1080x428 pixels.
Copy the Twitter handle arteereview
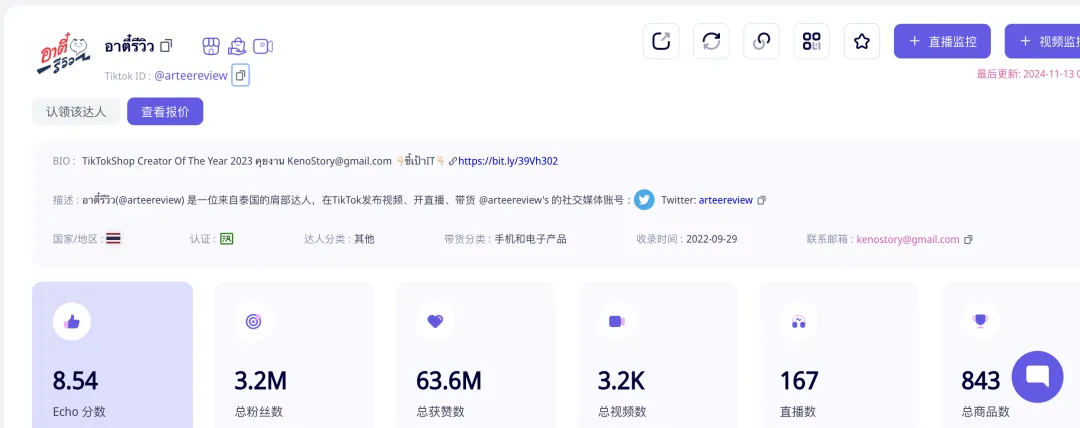coord(762,200)
